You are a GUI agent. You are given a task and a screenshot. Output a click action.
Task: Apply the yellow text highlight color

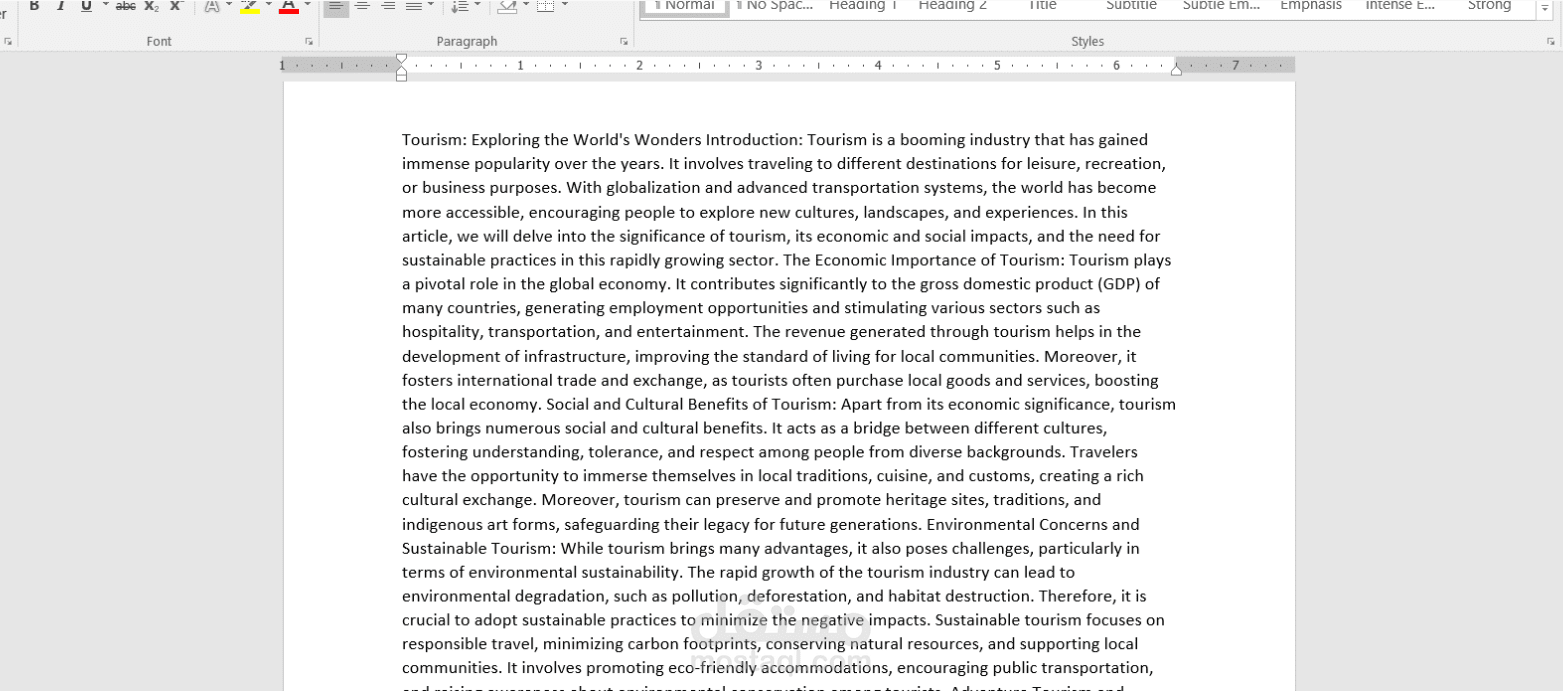(x=249, y=6)
